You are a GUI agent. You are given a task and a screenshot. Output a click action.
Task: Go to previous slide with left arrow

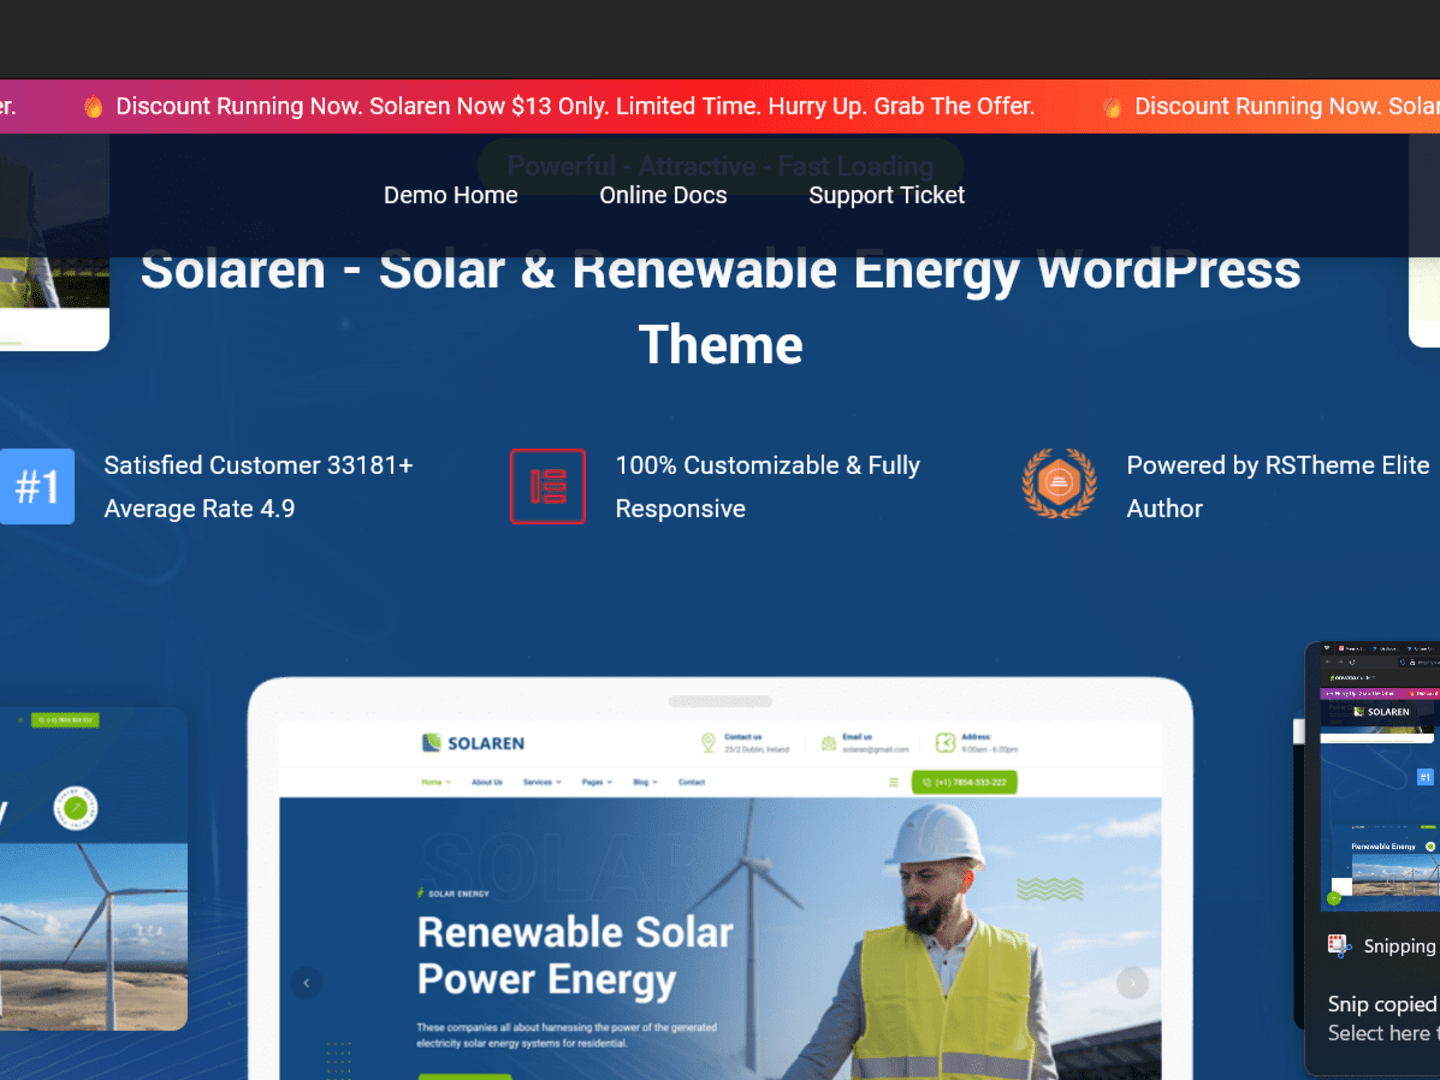pyautogui.click(x=307, y=983)
